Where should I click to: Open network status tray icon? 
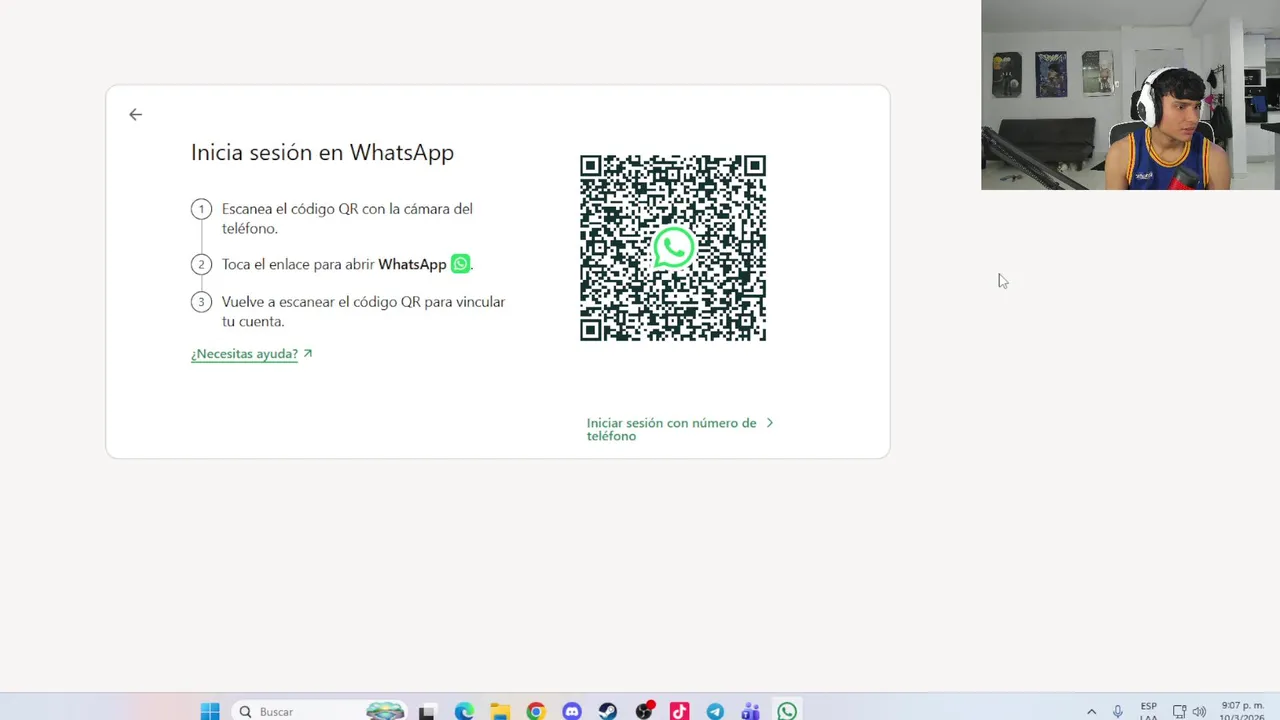[1179, 712]
